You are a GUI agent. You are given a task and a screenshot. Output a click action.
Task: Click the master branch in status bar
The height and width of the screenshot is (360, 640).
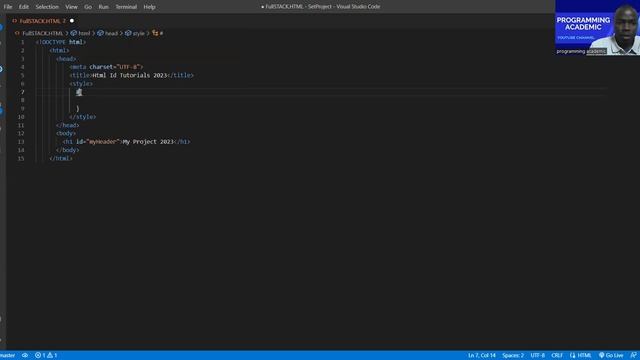[8, 356]
